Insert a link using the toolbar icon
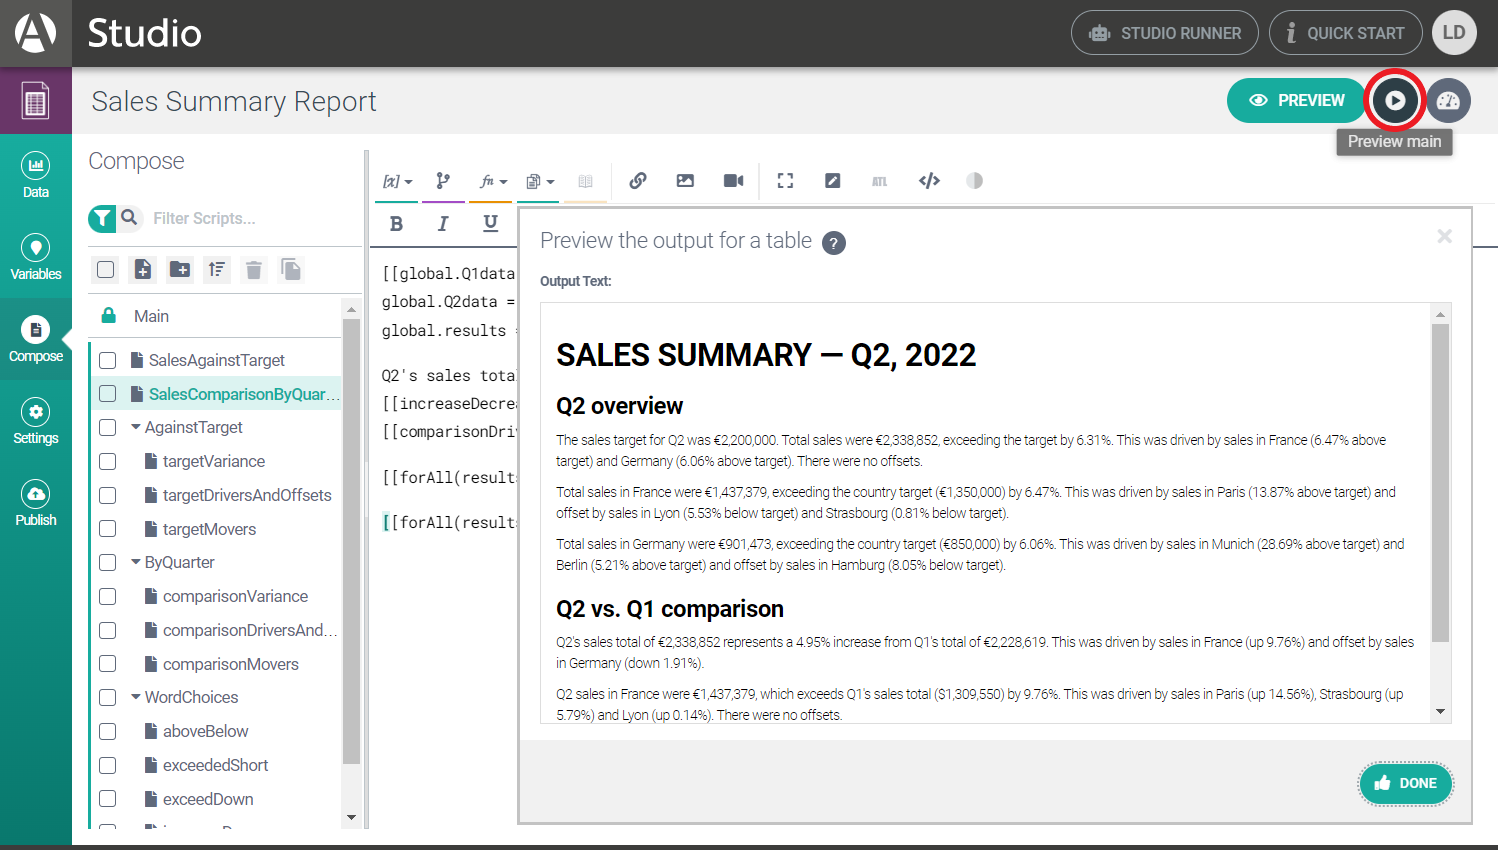This screenshot has width=1498, height=850. click(x=637, y=181)
